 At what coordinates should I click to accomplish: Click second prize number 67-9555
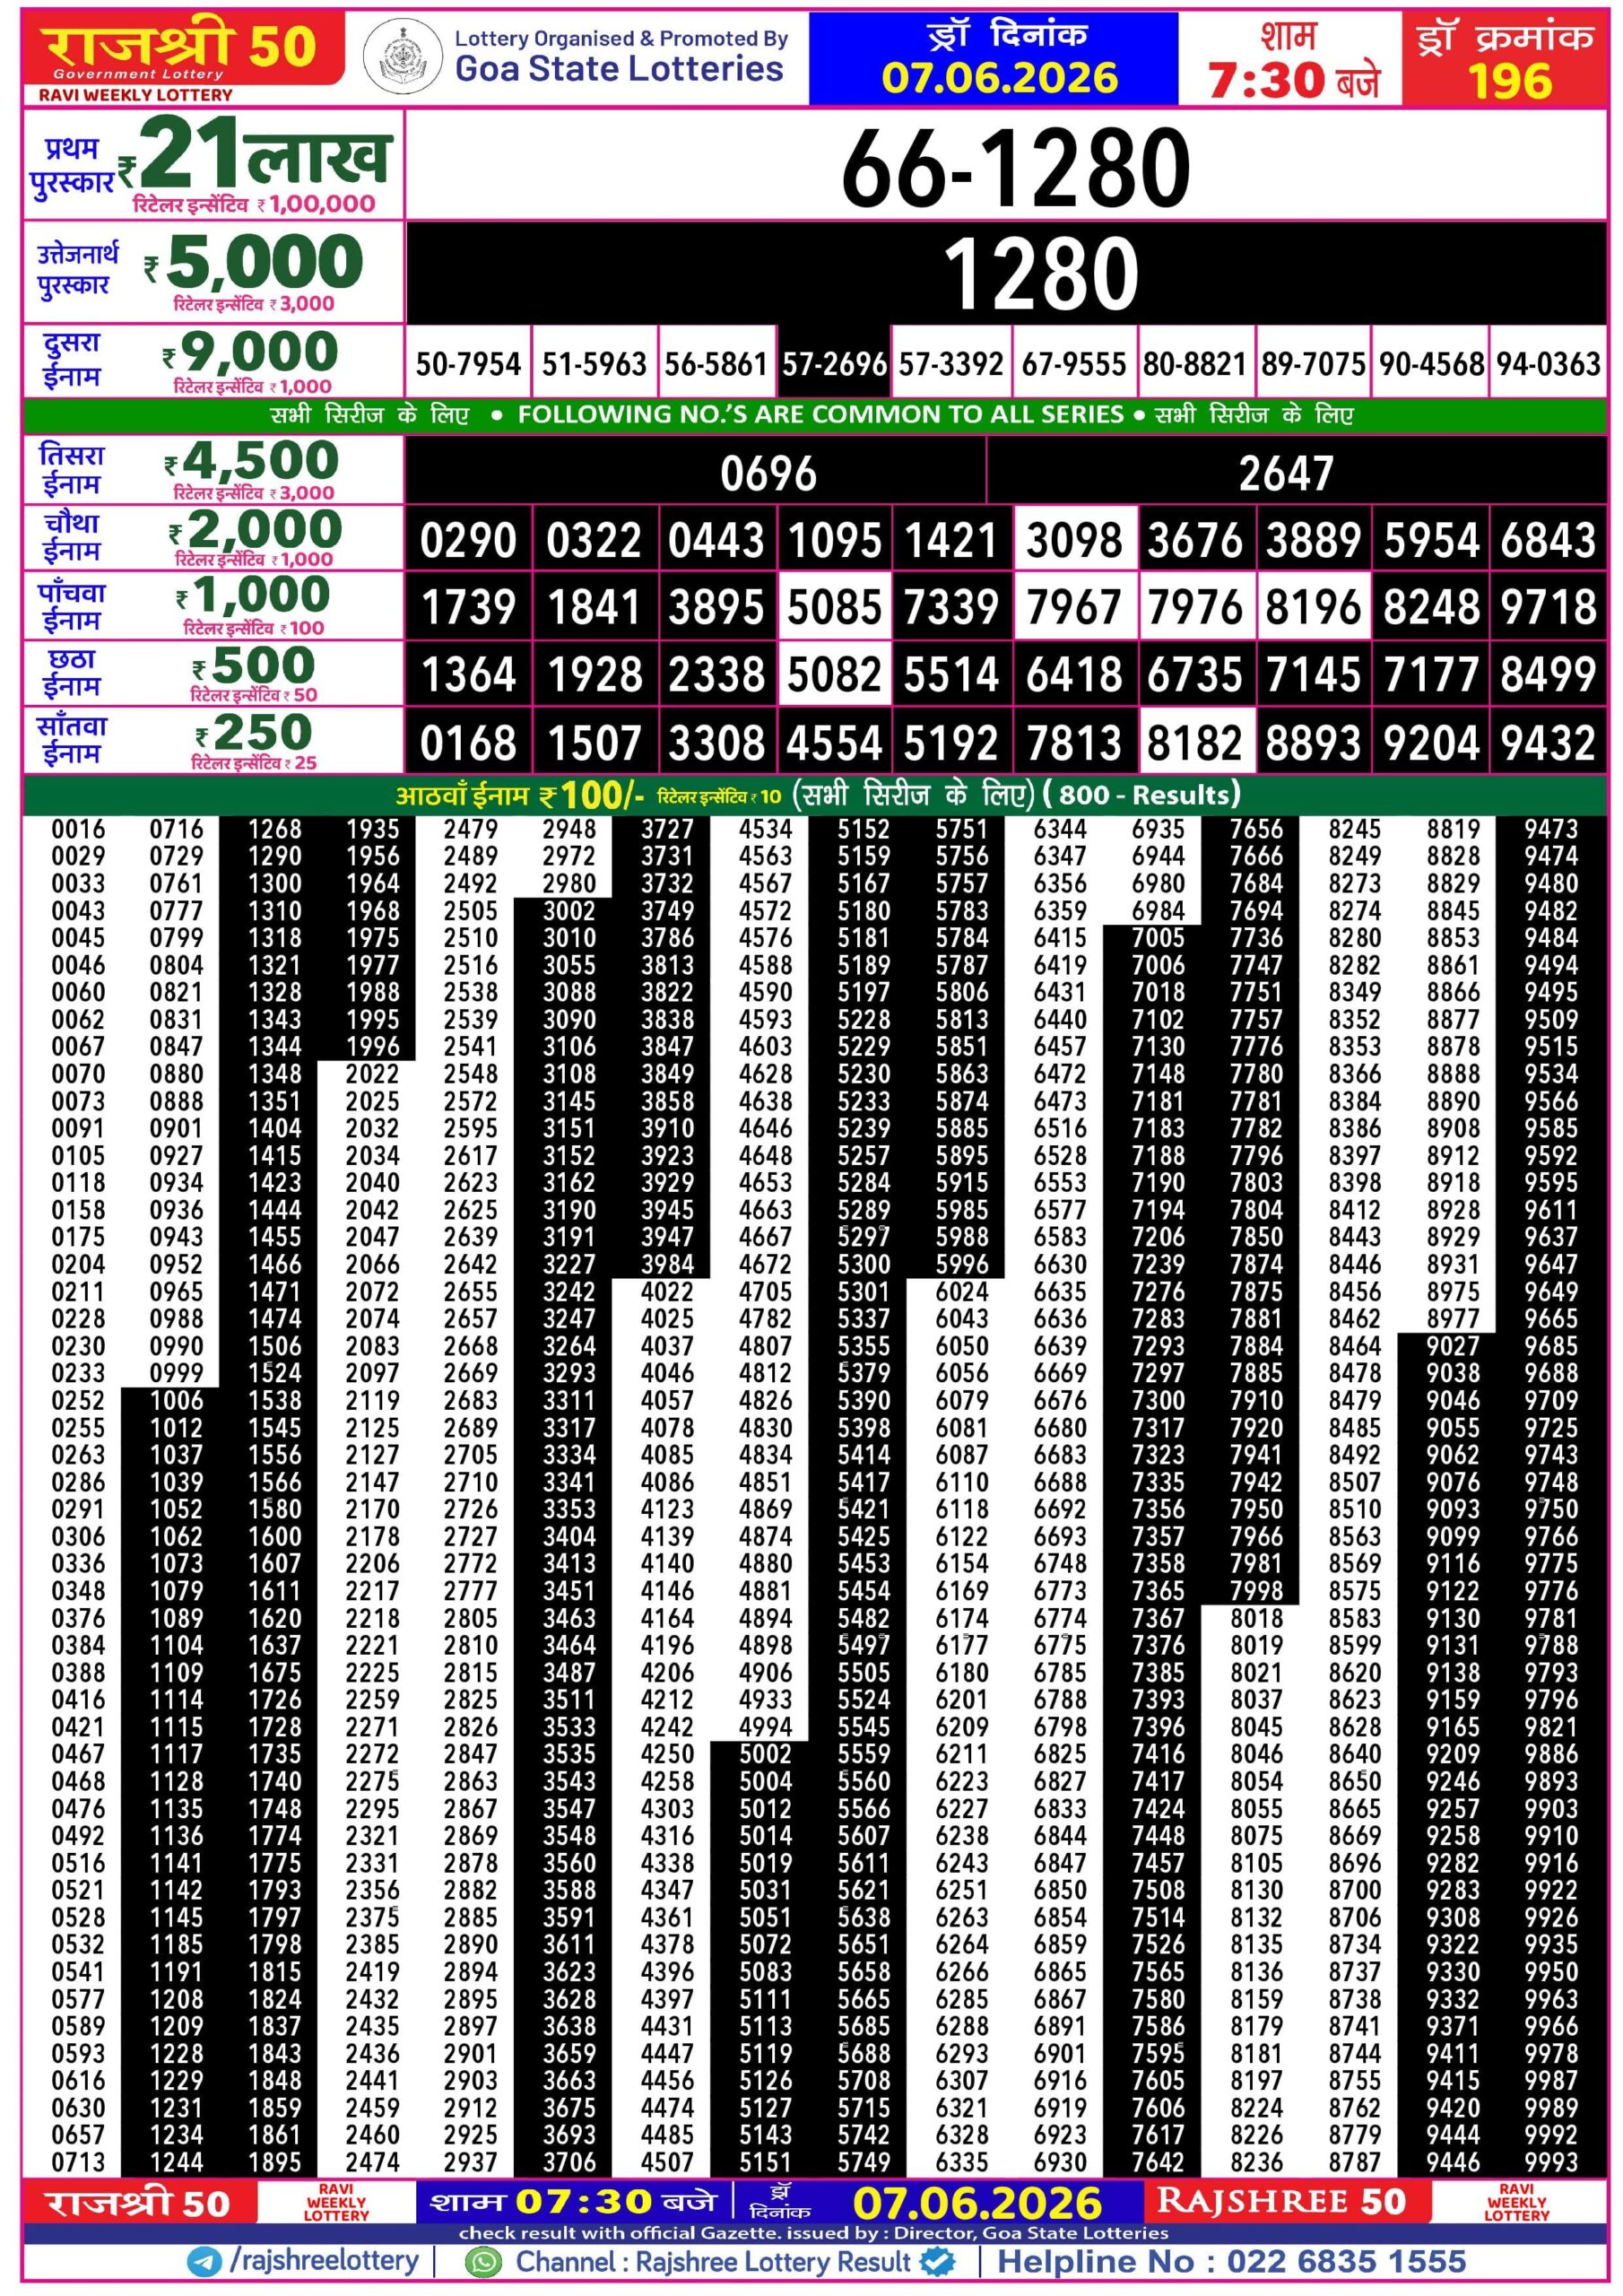point(1074,364)
